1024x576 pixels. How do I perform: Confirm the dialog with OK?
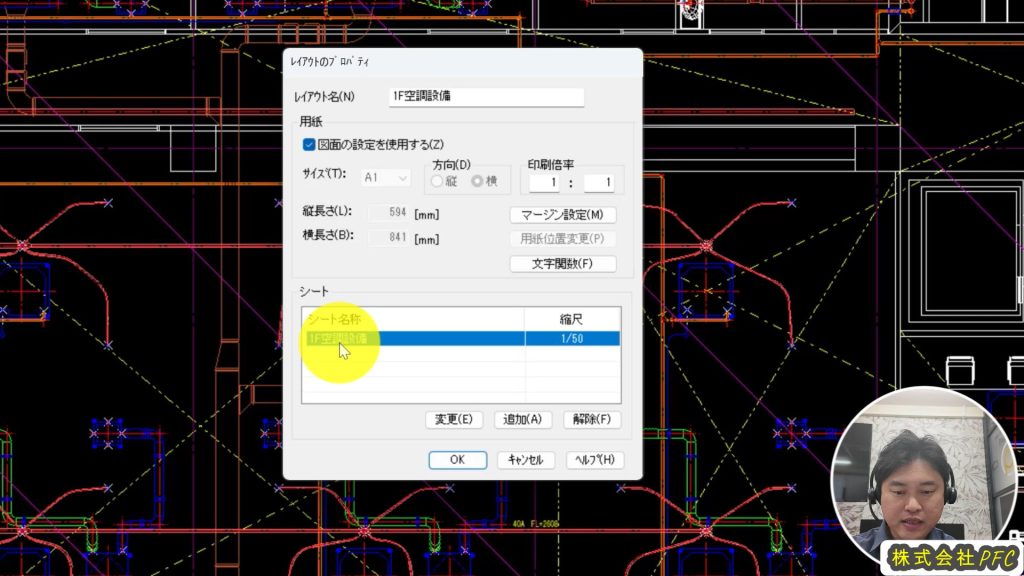pos(457,460)
